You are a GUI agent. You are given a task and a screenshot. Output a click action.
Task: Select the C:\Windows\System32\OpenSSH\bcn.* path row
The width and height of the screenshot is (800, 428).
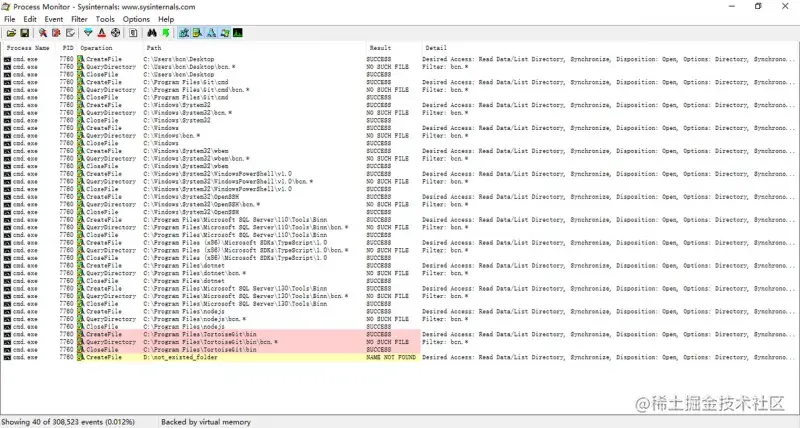399,205
